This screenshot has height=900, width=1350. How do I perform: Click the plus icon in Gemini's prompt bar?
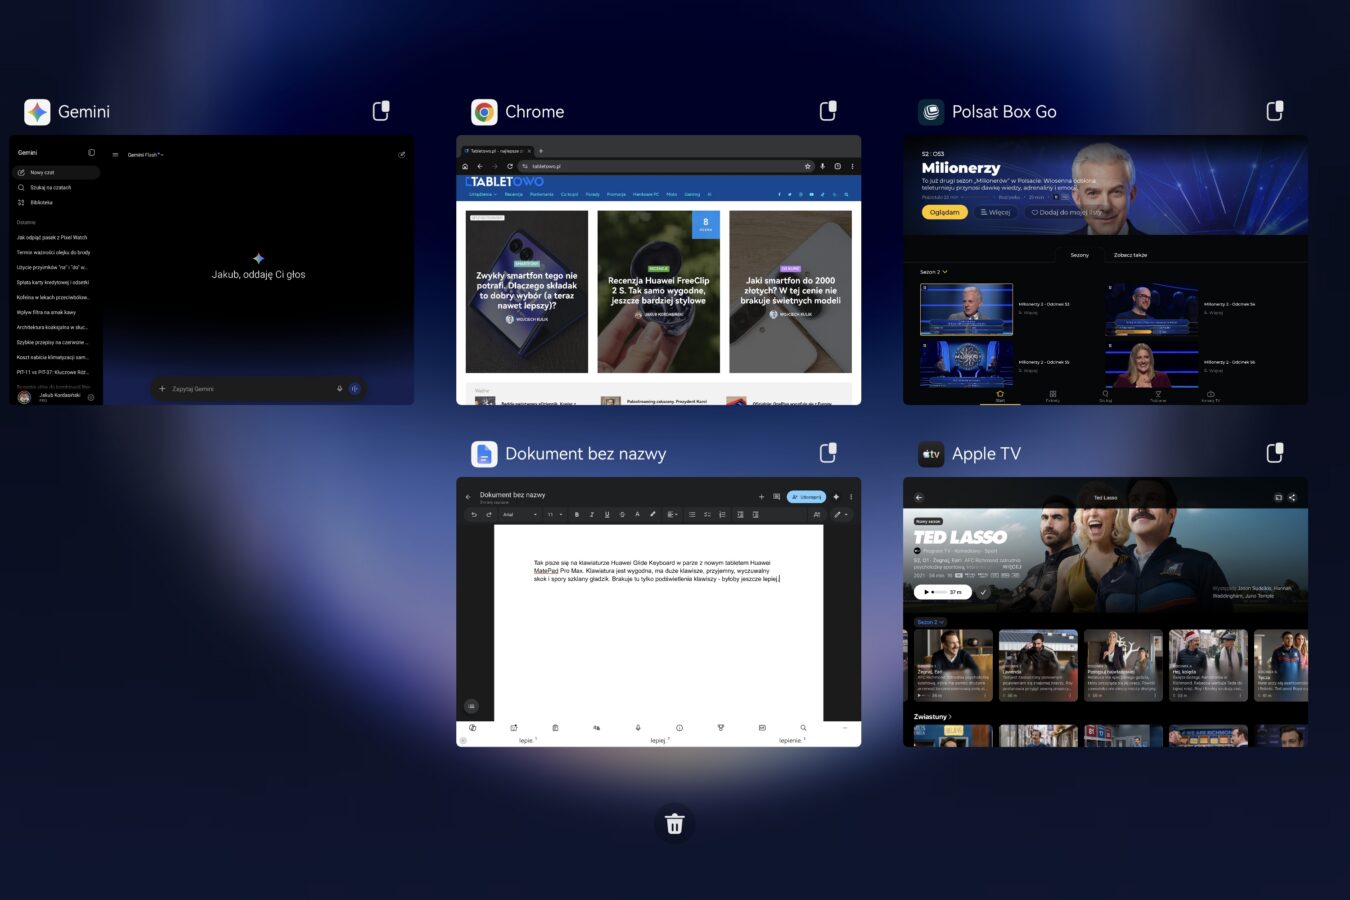click(162, 389)
